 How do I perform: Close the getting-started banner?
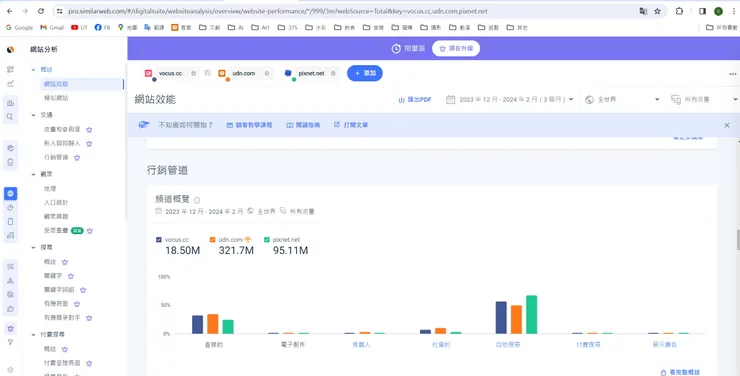727,125
